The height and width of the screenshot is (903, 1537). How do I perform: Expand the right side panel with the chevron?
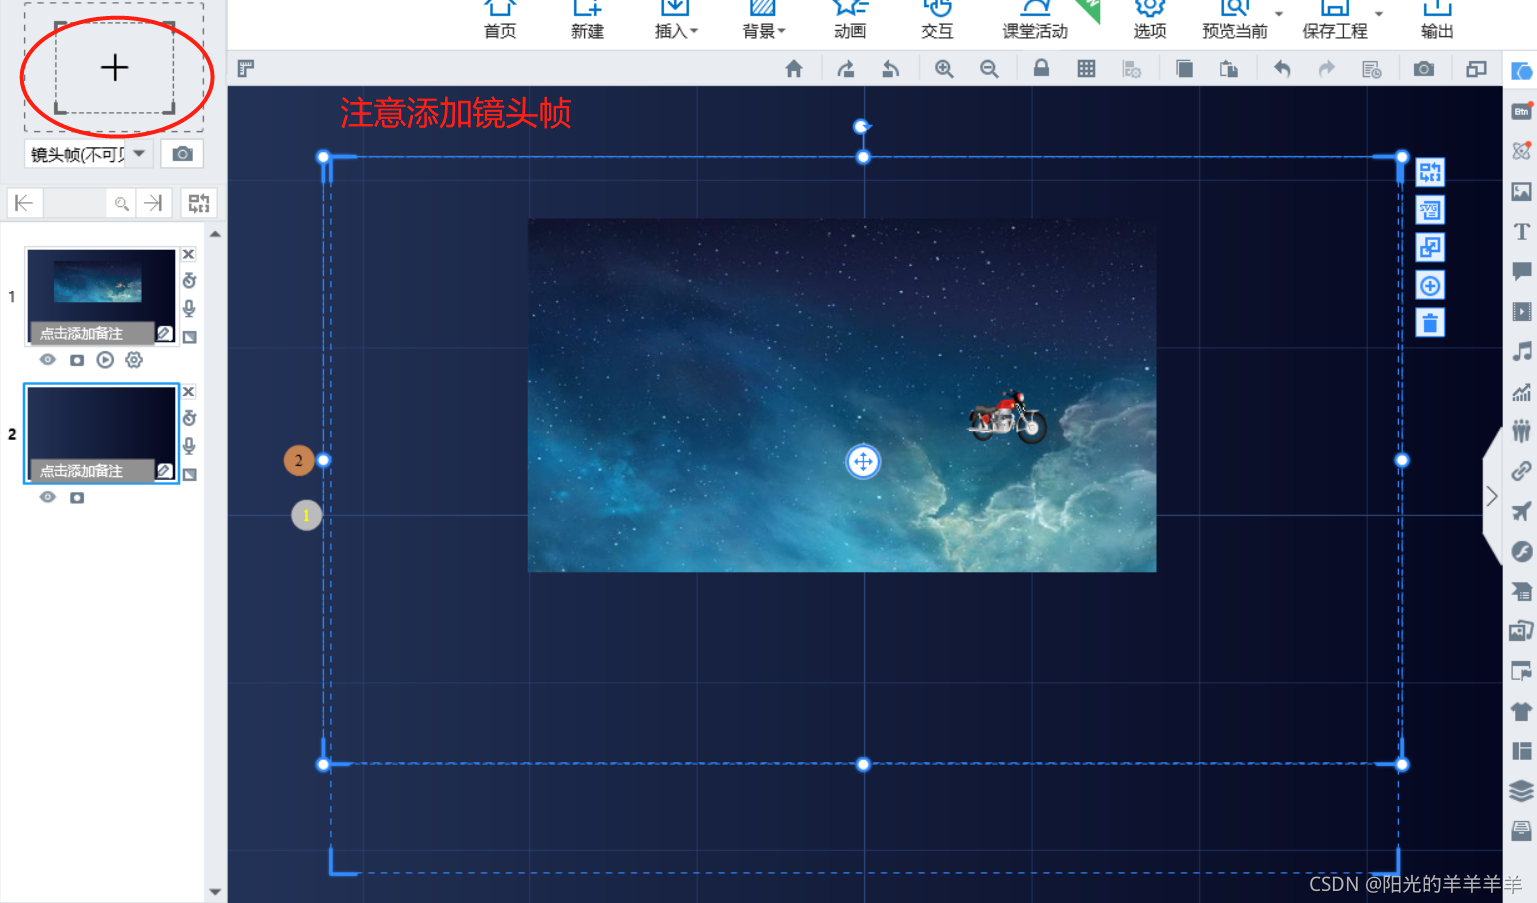pos(1491,496)
